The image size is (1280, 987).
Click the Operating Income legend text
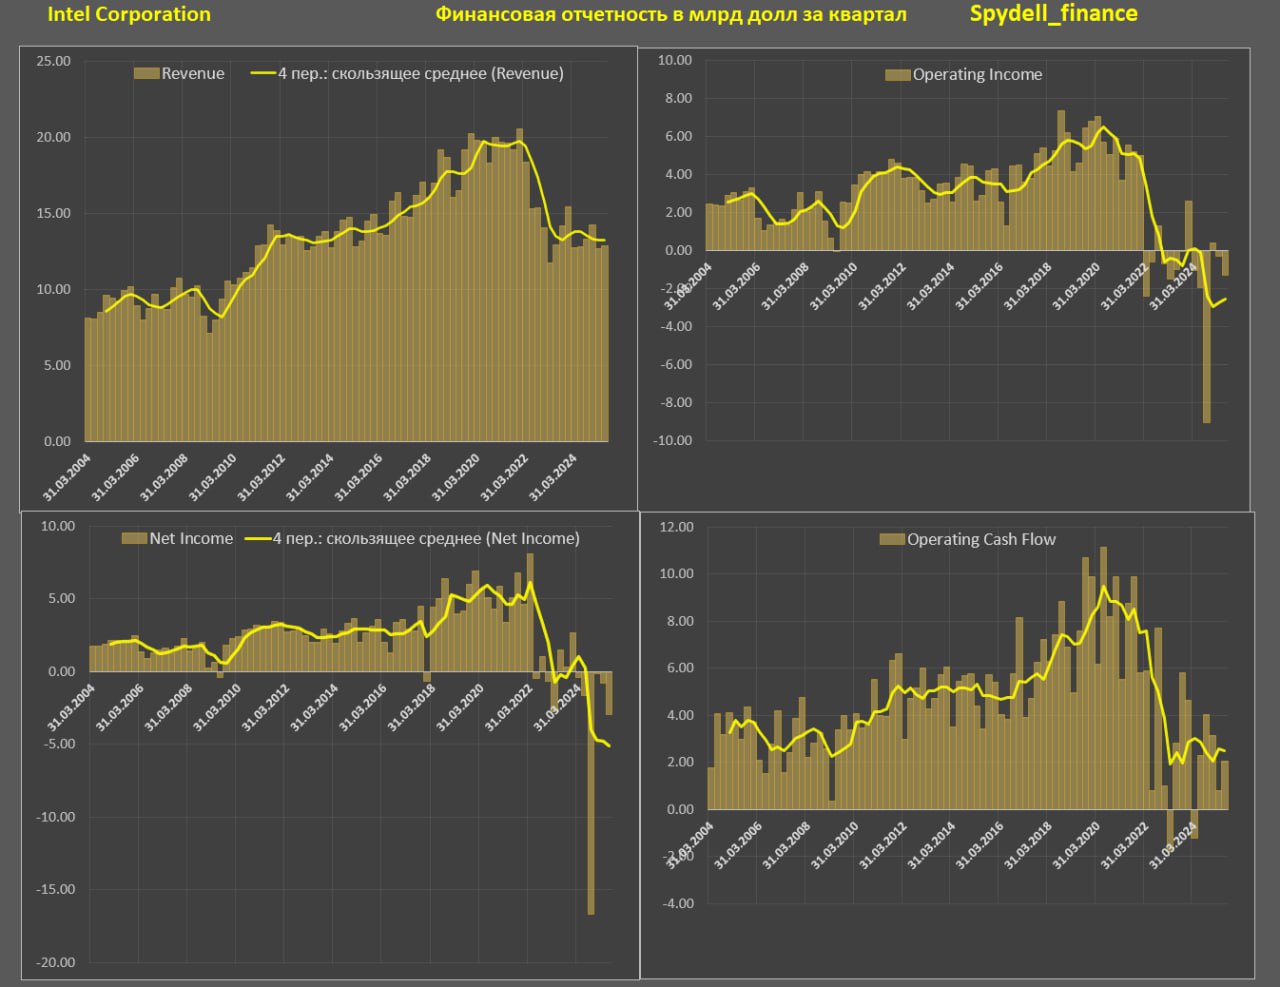click(977, 75)
